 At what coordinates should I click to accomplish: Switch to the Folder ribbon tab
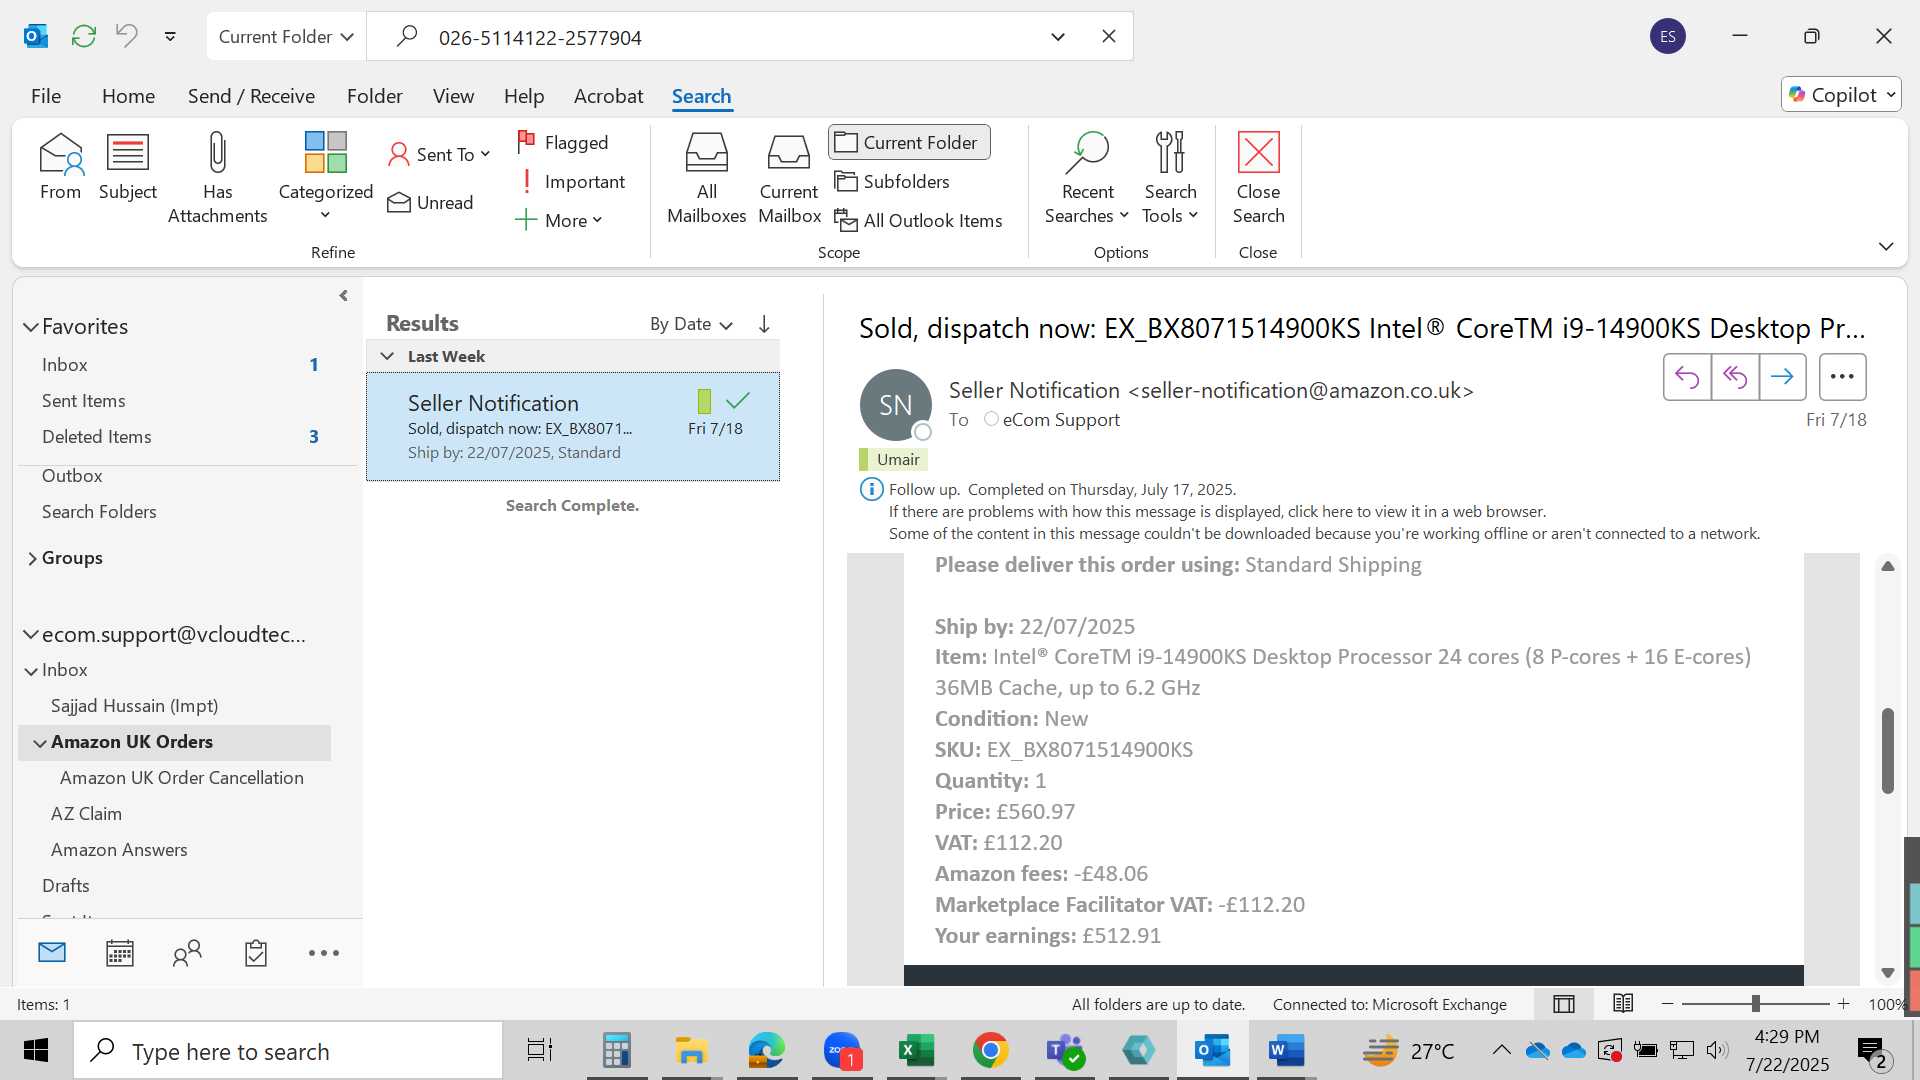(x=374, y=96)
